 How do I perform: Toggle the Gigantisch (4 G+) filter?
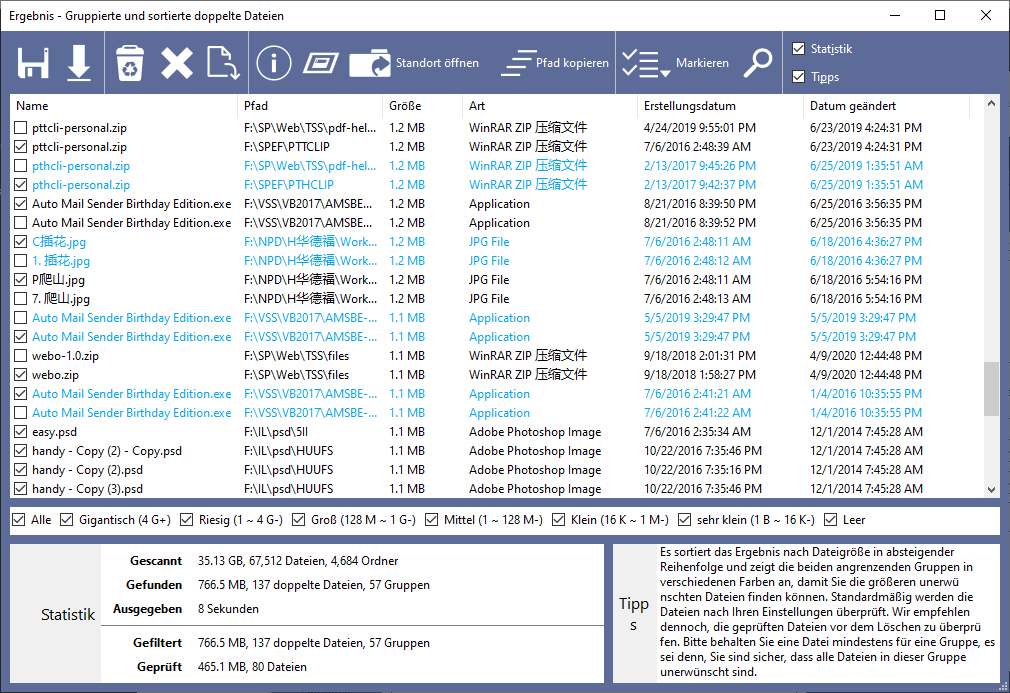(66, 520)
